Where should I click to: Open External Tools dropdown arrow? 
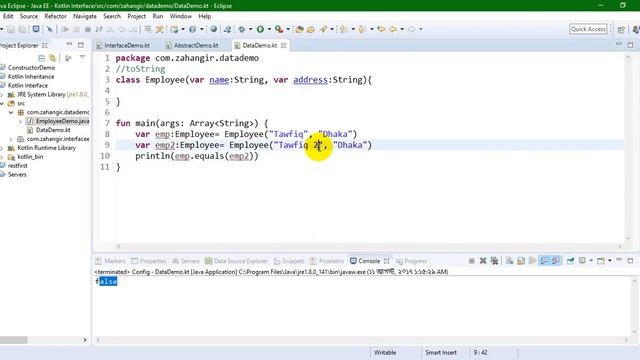pos(288,29)
